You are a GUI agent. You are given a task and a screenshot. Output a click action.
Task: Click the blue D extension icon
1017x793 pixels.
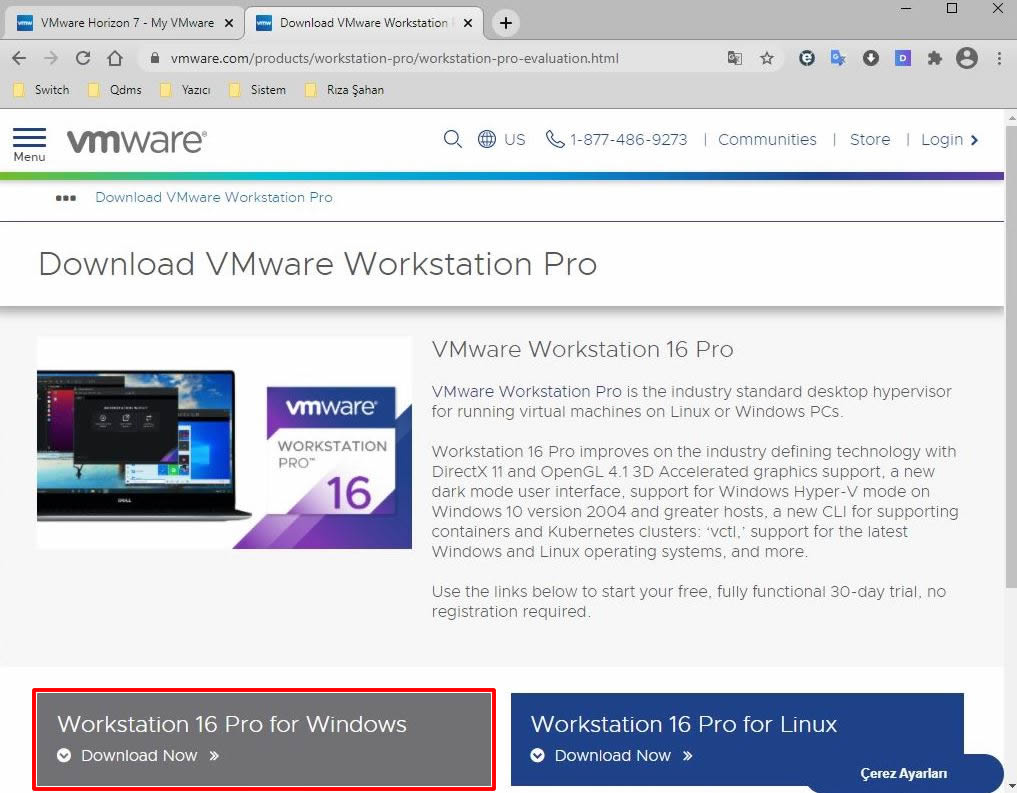(902, 58)
